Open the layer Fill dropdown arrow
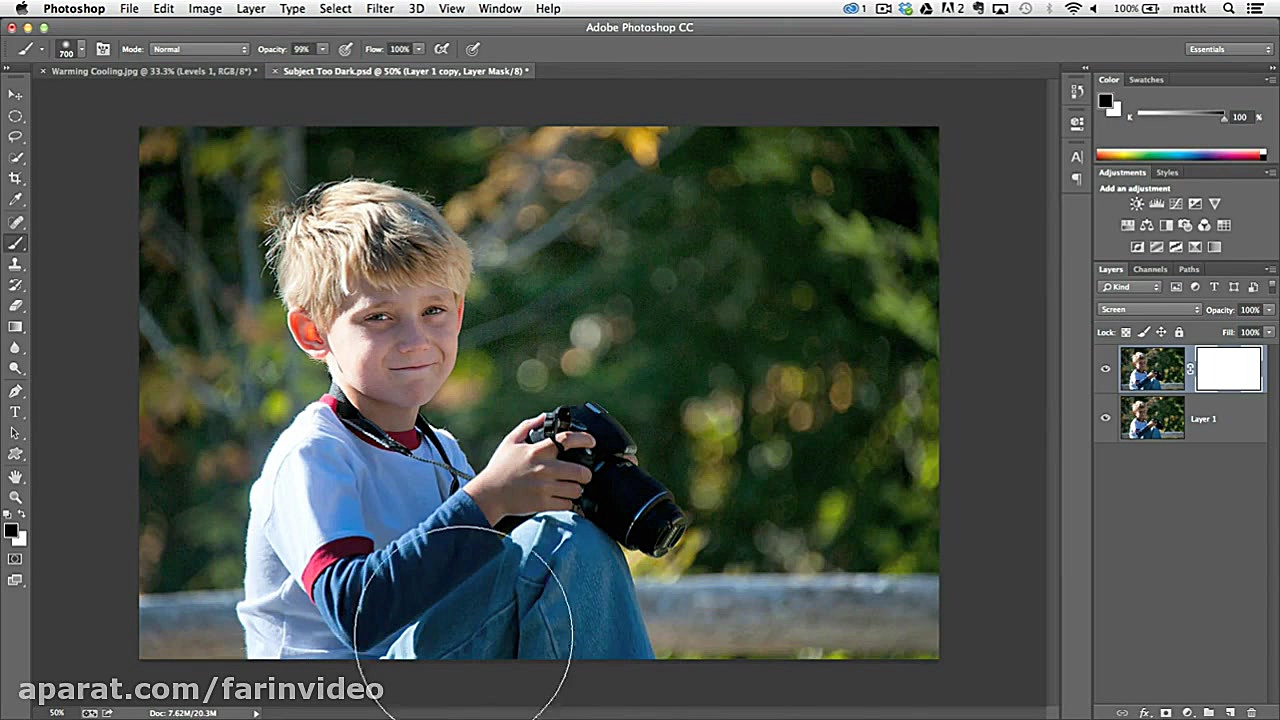Viewport: 1280px width, 720px height. point(1270,332)
